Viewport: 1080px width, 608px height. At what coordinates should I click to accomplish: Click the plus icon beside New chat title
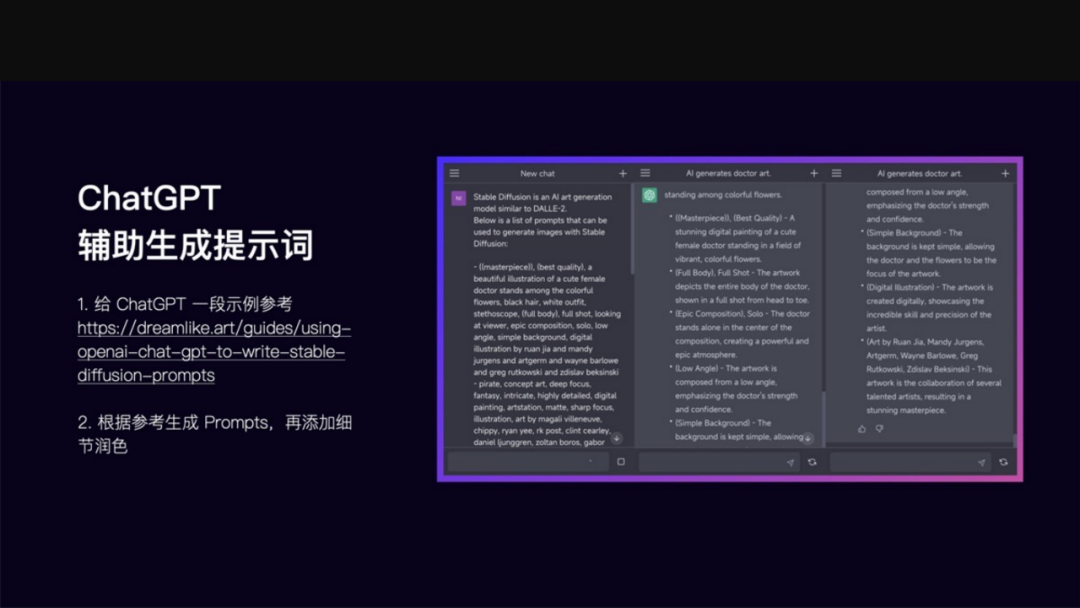pyautogui.click(x=623, y=174)
